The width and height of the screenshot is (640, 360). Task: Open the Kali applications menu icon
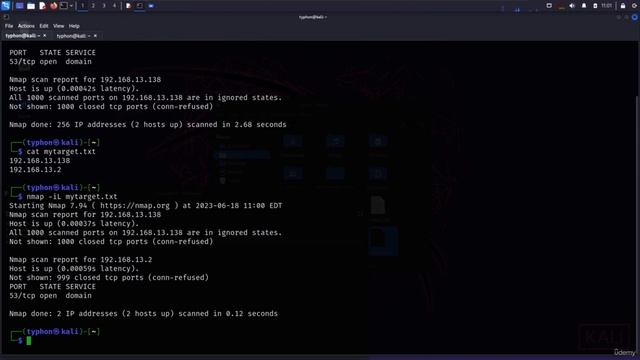pyautogui.click(x=5, y=6)
